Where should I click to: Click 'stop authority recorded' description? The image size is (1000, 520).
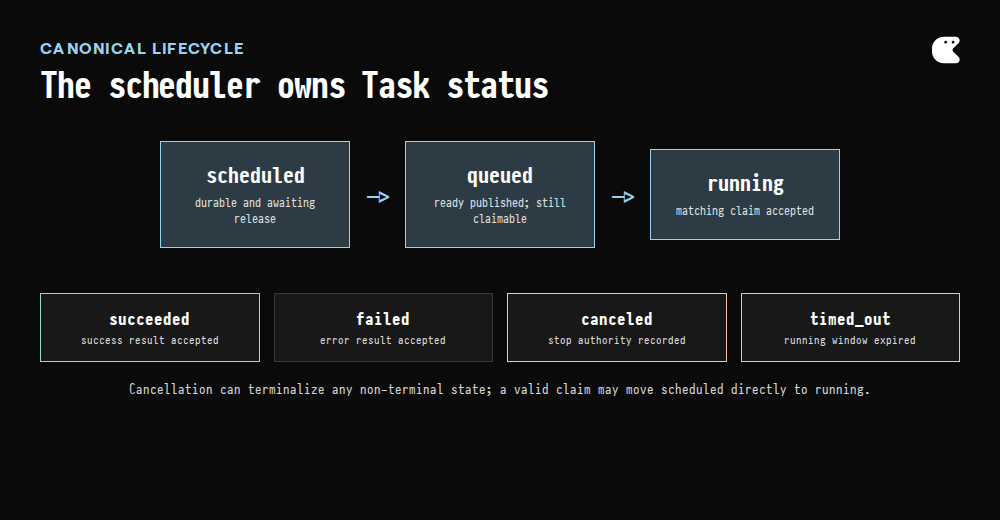(617, 341)
